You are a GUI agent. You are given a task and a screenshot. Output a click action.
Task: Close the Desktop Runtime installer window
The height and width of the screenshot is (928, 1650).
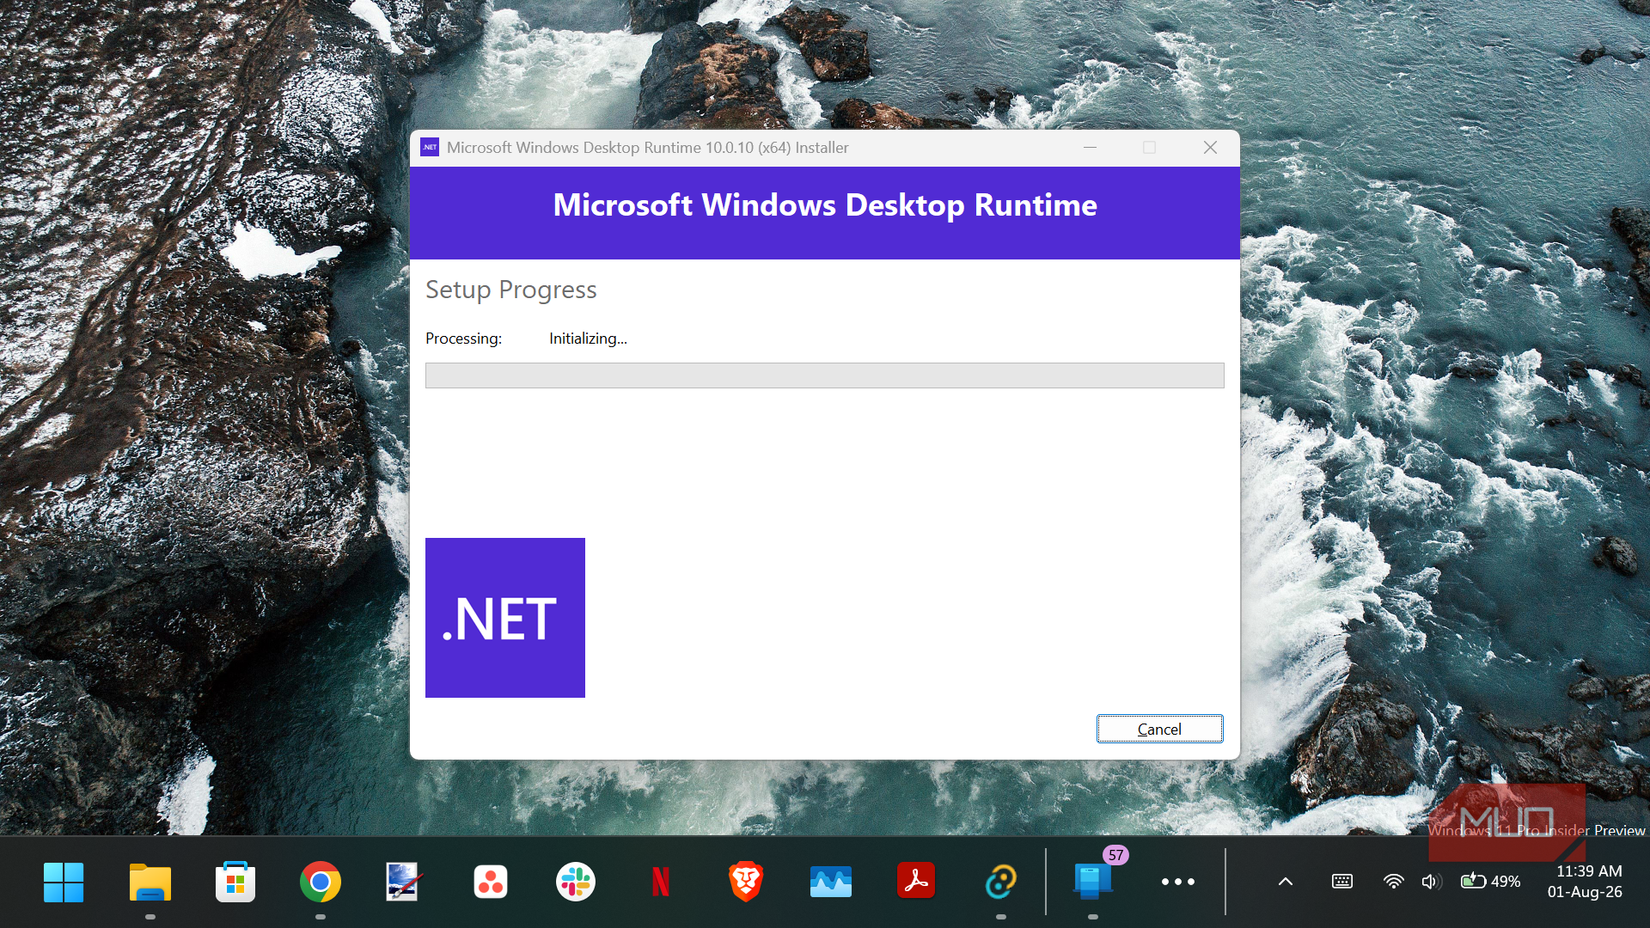(x=1210, y=147)
